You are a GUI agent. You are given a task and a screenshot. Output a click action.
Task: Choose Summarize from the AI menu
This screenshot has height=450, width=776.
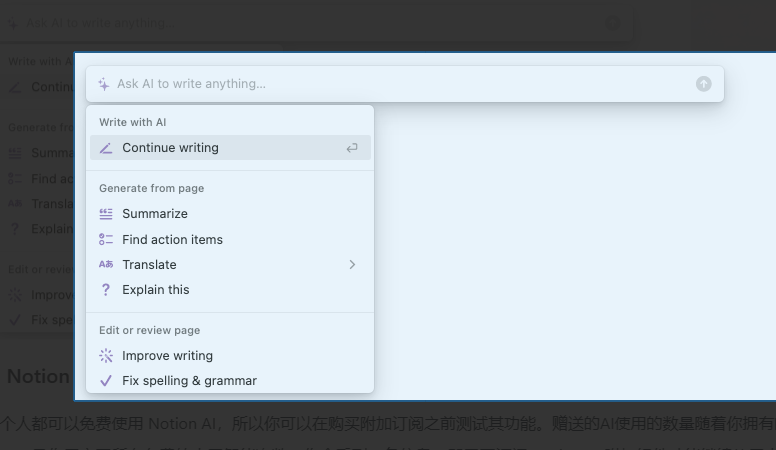coord(155,214)
